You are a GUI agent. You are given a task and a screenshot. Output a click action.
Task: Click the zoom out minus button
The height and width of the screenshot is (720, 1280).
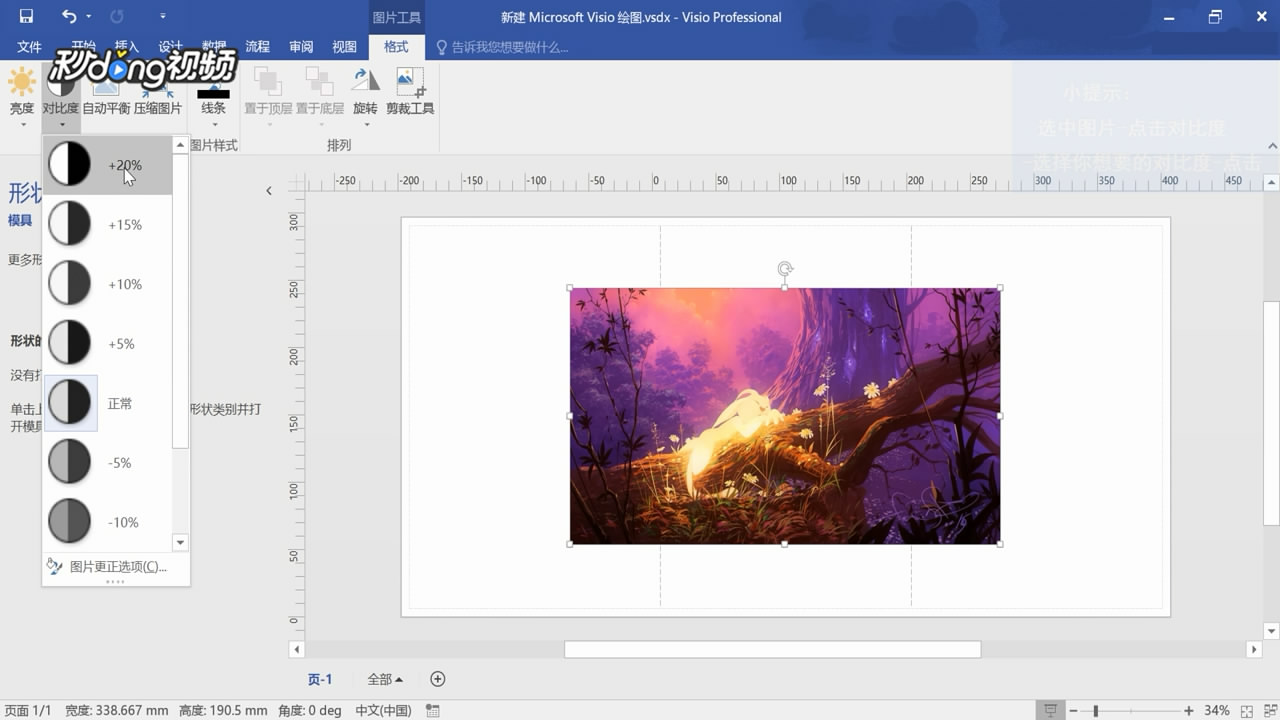point(1073,711)
